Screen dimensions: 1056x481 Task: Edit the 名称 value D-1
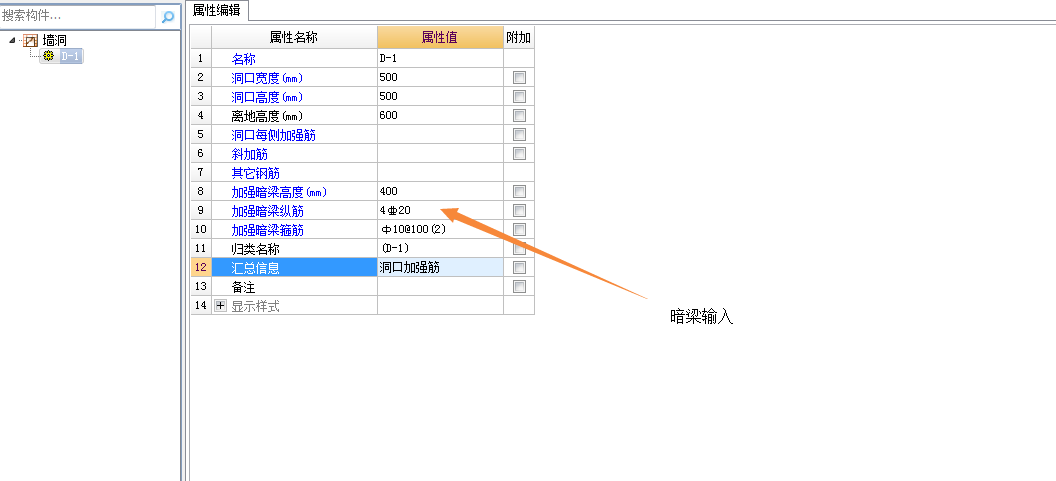coord(440,59)
